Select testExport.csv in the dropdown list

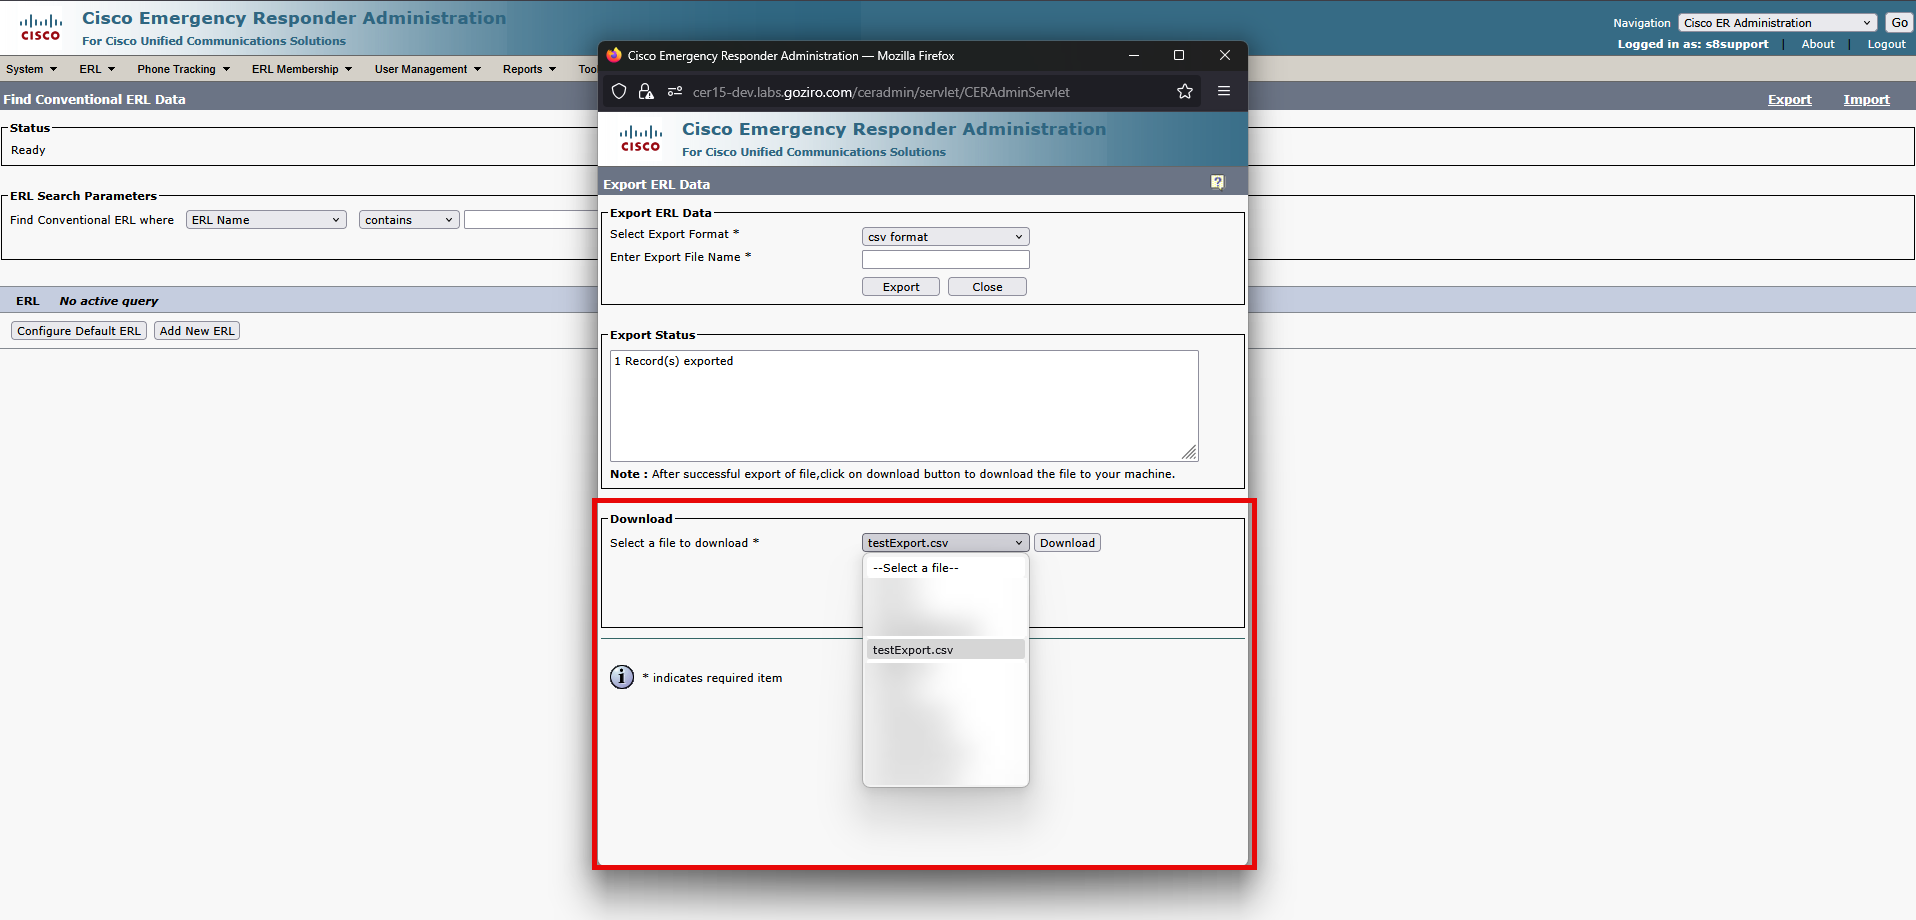coord(945,650)
